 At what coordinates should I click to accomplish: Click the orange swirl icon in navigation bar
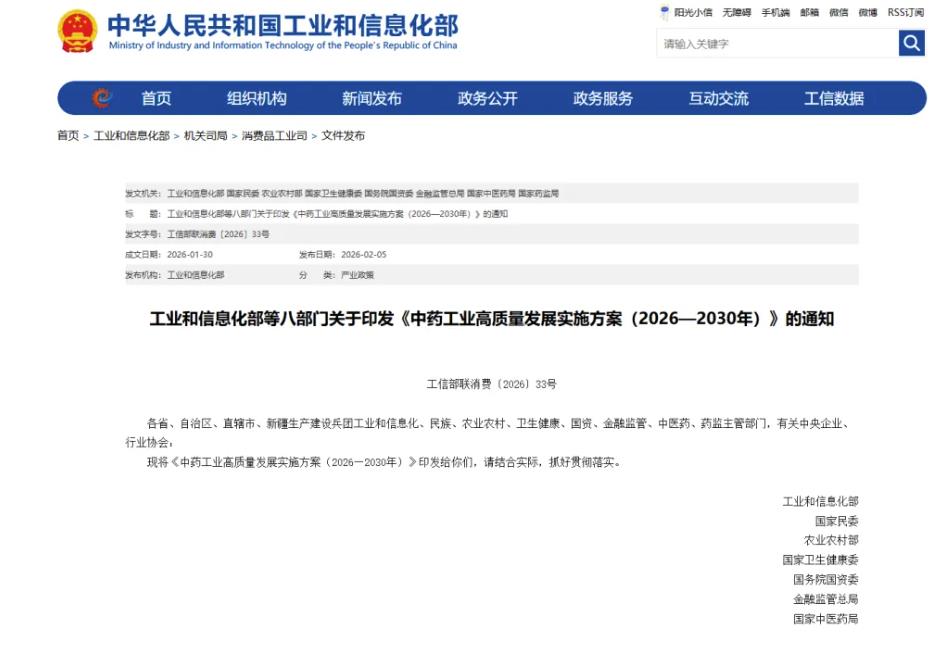pyautogui.click(x=102, y=98)
